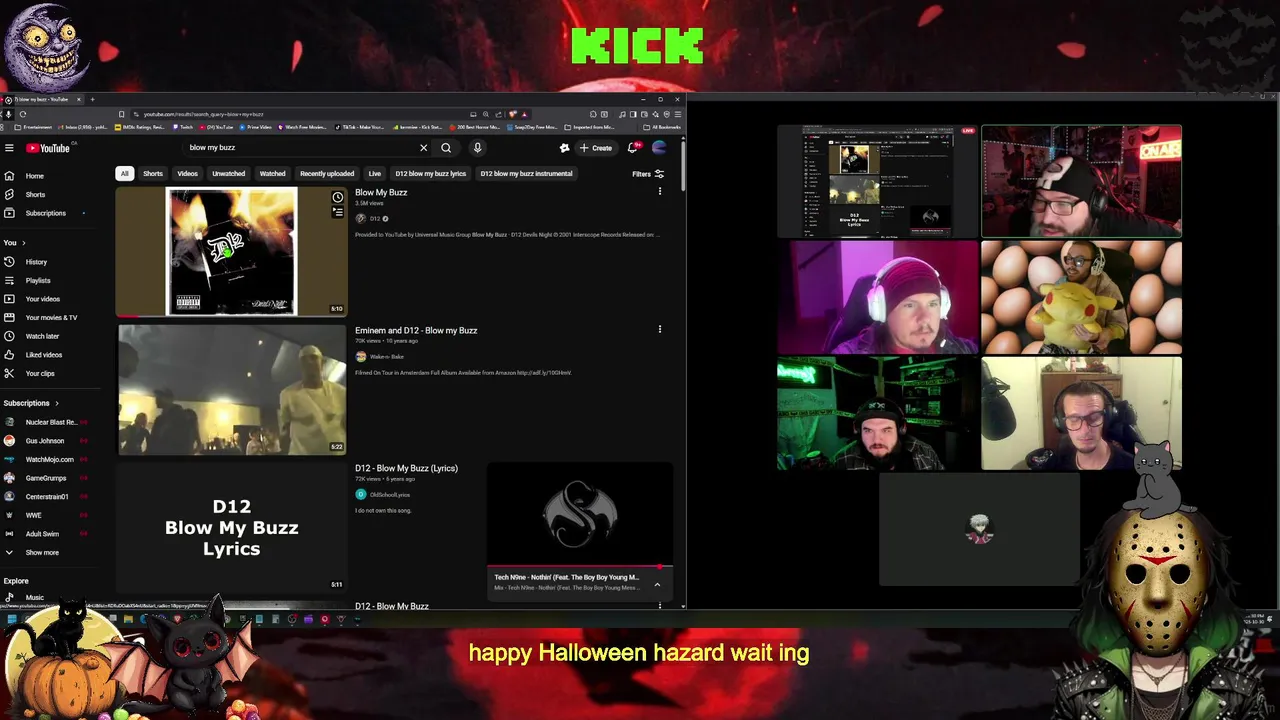Open Adult Swim channel
Image resolution: width=1280 pixels, height=720 pixels.
[x=42, y=534]
